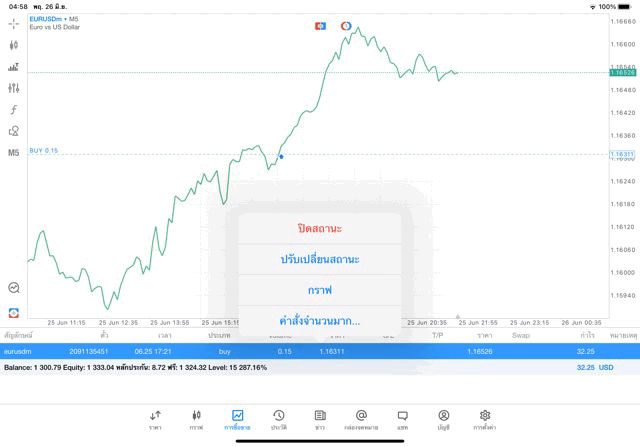Open chart type candlestick icon
This screenshot has width=640, height=447.
(14, 45)
